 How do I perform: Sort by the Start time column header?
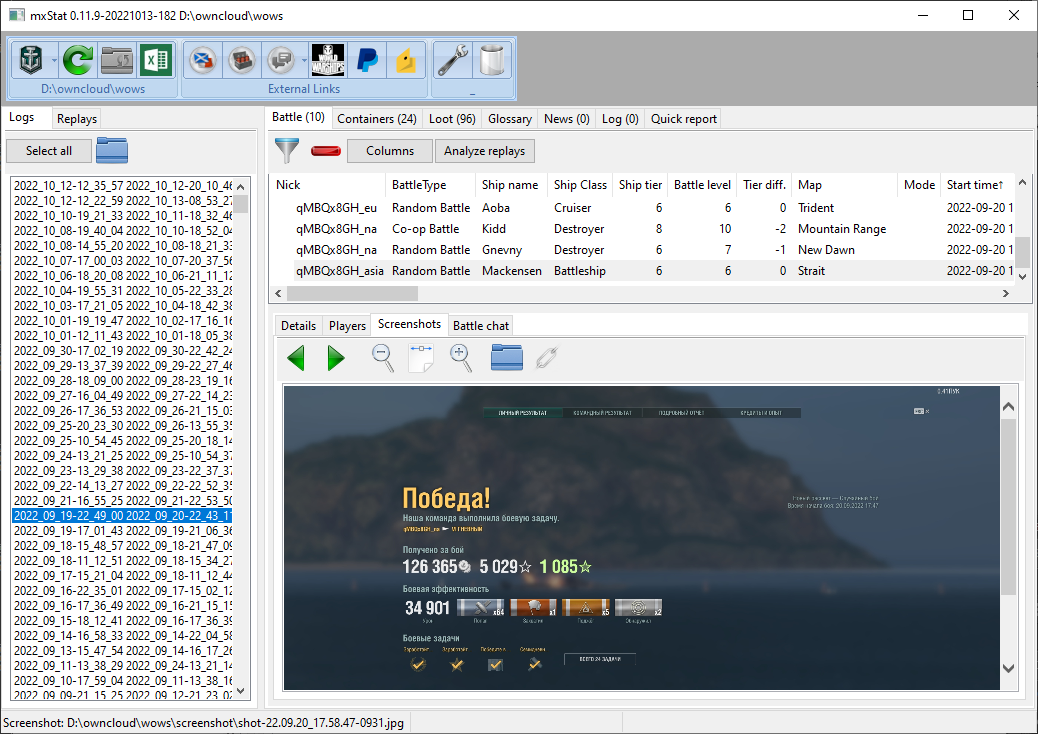click(977, 185)
